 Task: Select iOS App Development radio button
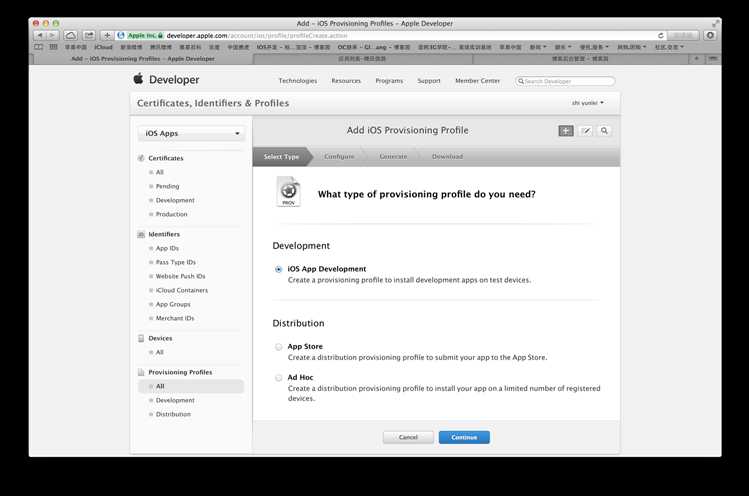click(x=278, y=270)
